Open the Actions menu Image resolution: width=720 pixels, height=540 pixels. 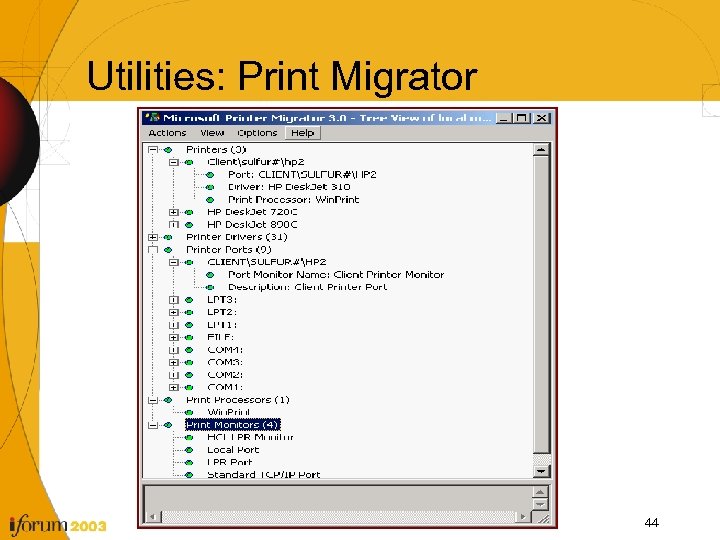pos(167,133)
